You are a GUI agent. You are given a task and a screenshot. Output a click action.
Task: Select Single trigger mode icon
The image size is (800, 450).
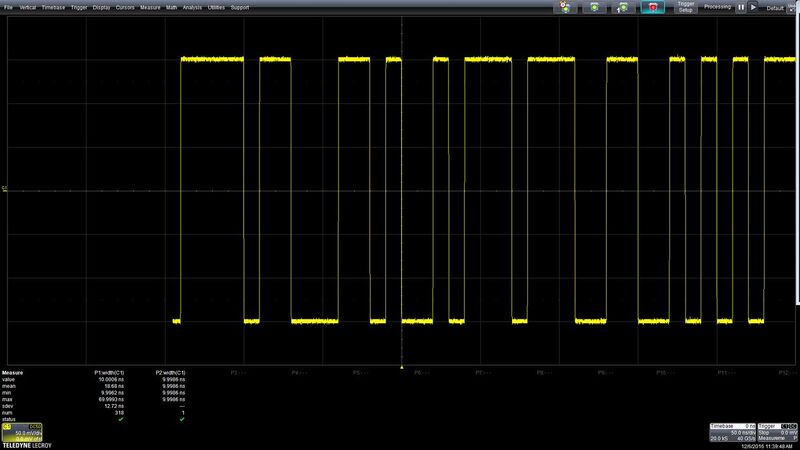coord(623,7)
